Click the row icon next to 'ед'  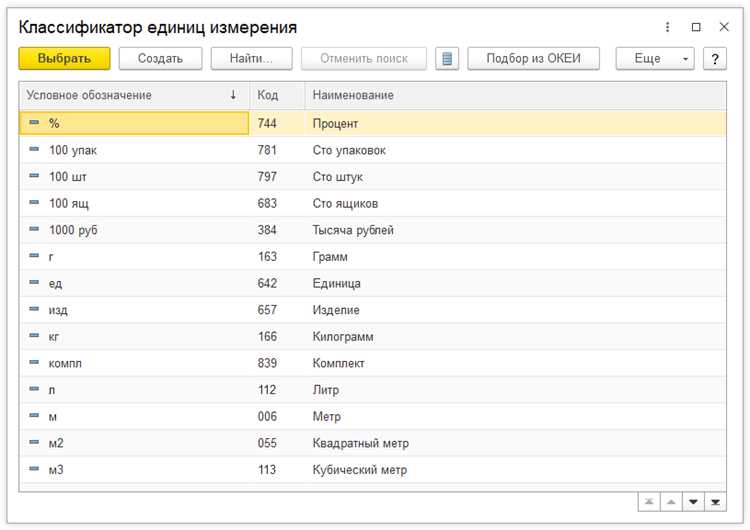[x=34, y=282]
